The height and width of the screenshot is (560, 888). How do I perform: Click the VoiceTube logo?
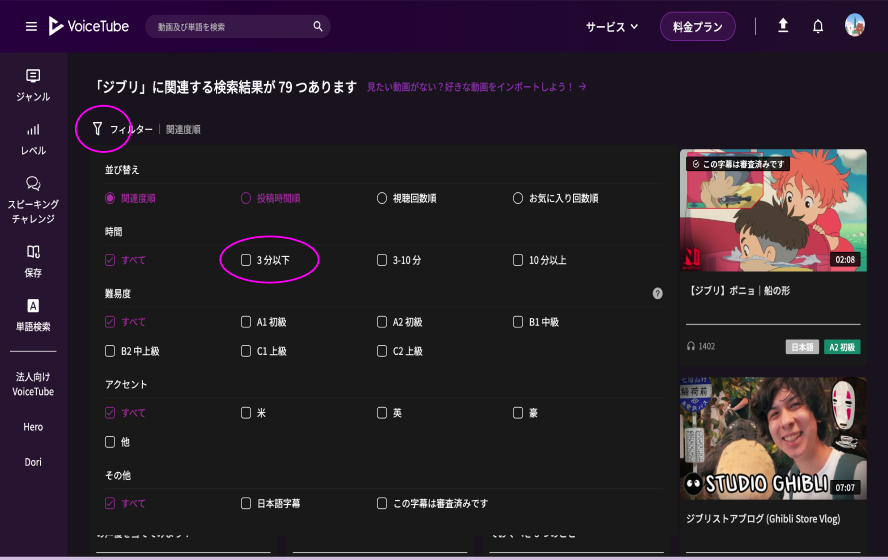(x=89, y=26)
